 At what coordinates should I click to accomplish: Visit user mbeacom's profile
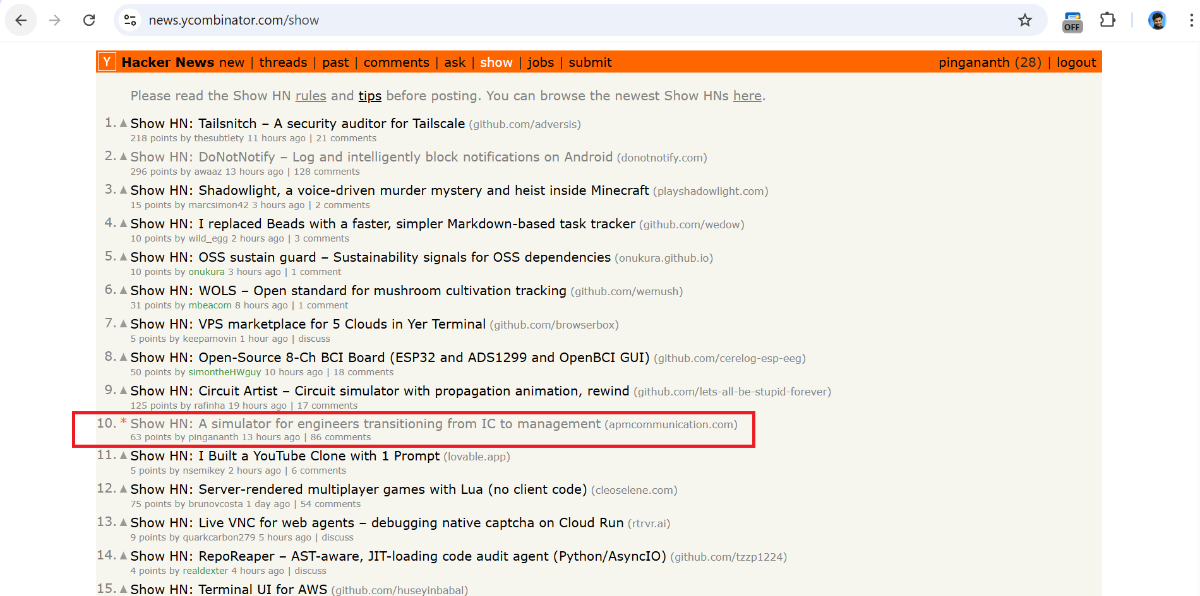coord(210,306)
